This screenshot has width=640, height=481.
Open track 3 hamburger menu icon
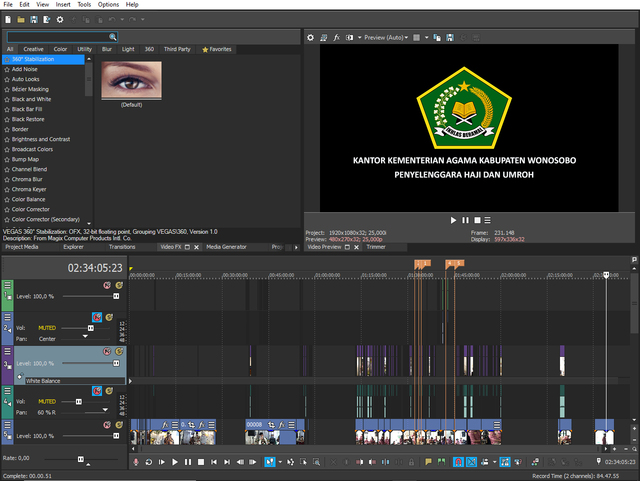point(7,352)
